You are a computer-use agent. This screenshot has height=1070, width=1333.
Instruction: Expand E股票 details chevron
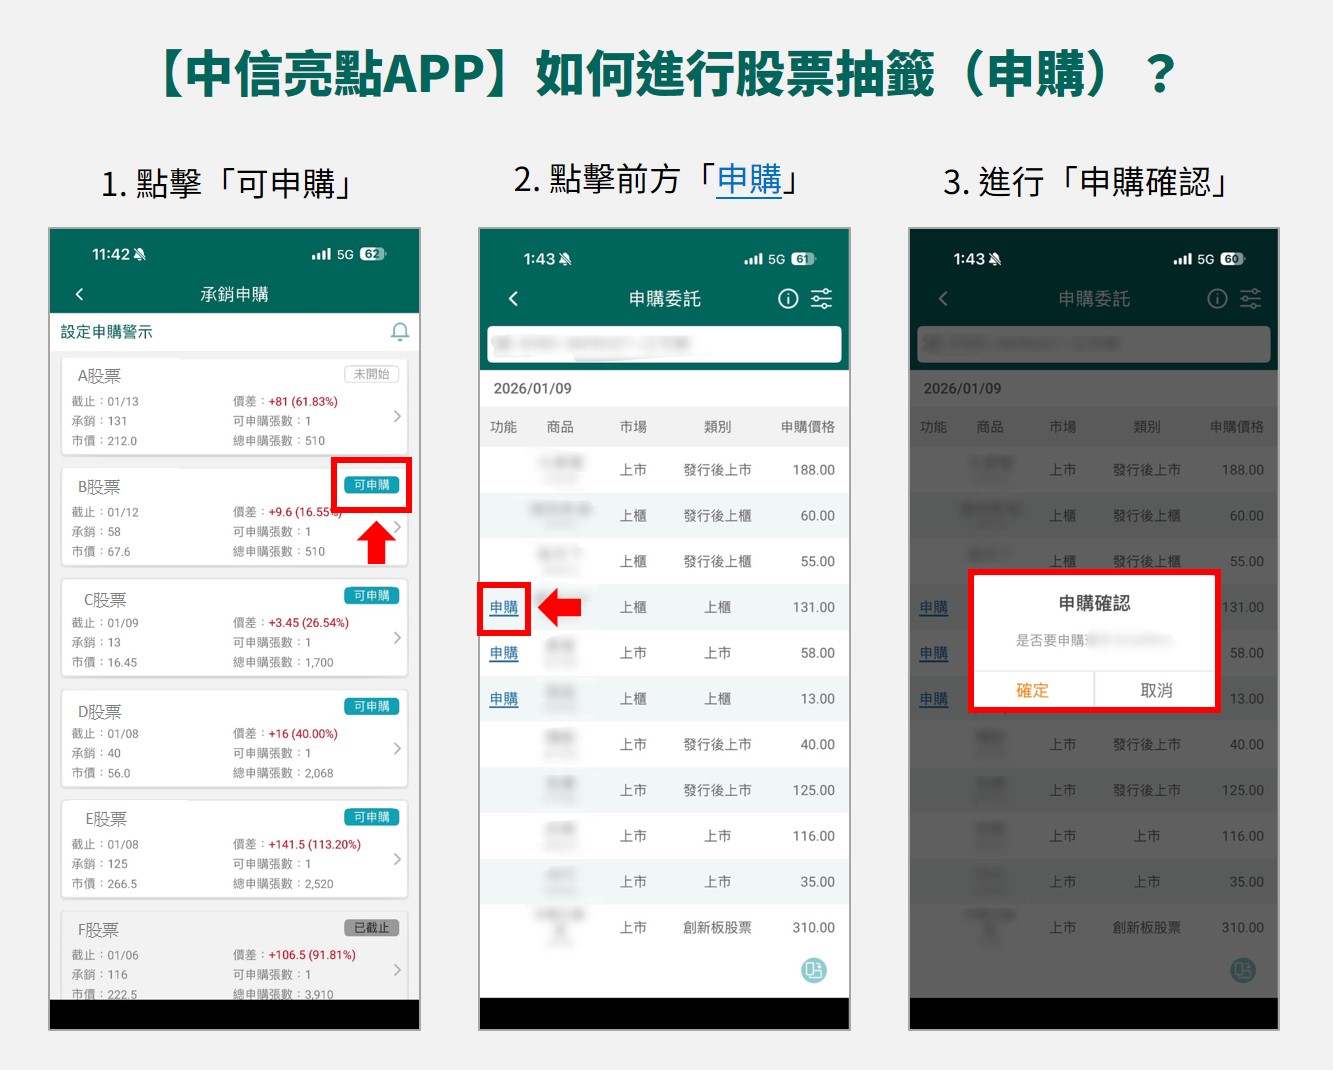coord(397,860)
